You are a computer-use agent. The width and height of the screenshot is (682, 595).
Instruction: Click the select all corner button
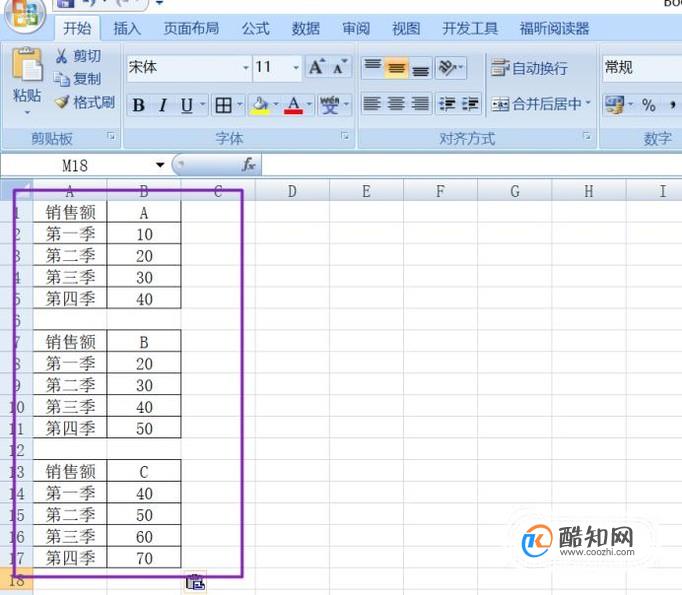click(x=17, y=191)
